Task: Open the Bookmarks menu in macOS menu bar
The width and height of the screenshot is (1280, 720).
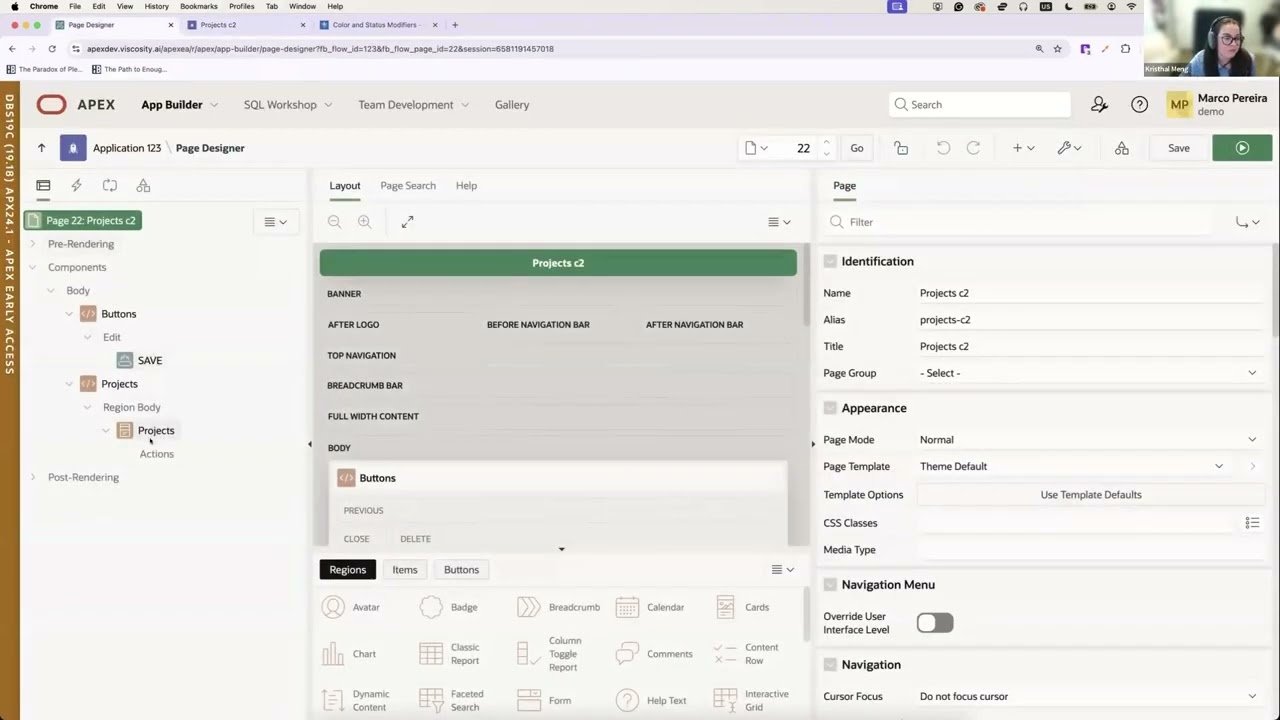Action: click(198, 6)
